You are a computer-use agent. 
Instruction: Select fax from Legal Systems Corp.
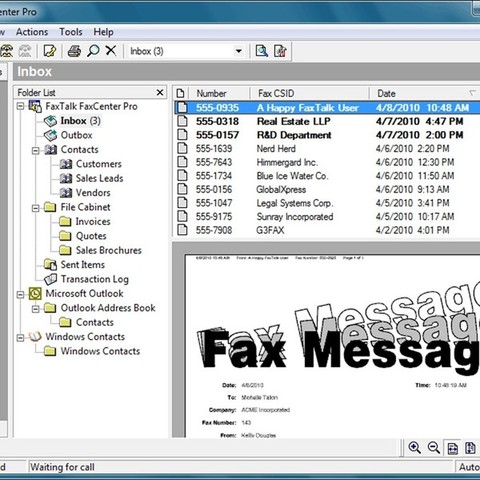click(x=327, y=203)
